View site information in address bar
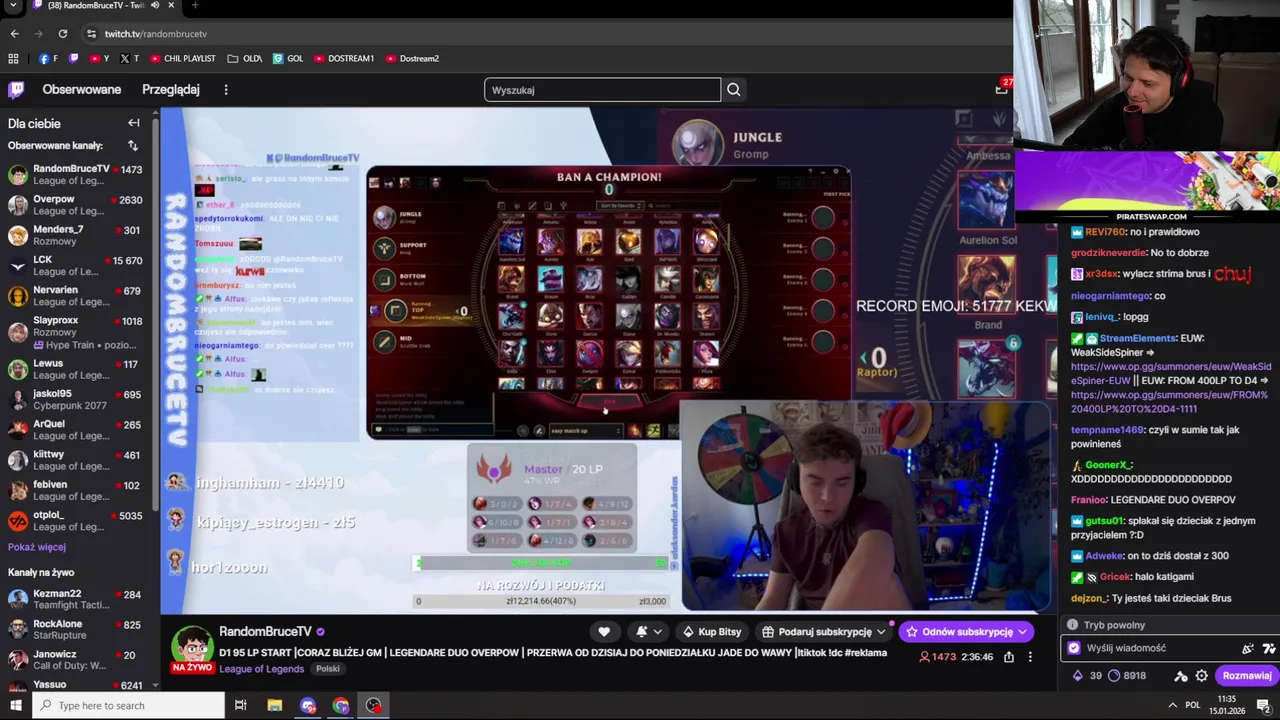Image resolution: width=1280 pixels, height=720 pixels. click(x=91, y=33)
